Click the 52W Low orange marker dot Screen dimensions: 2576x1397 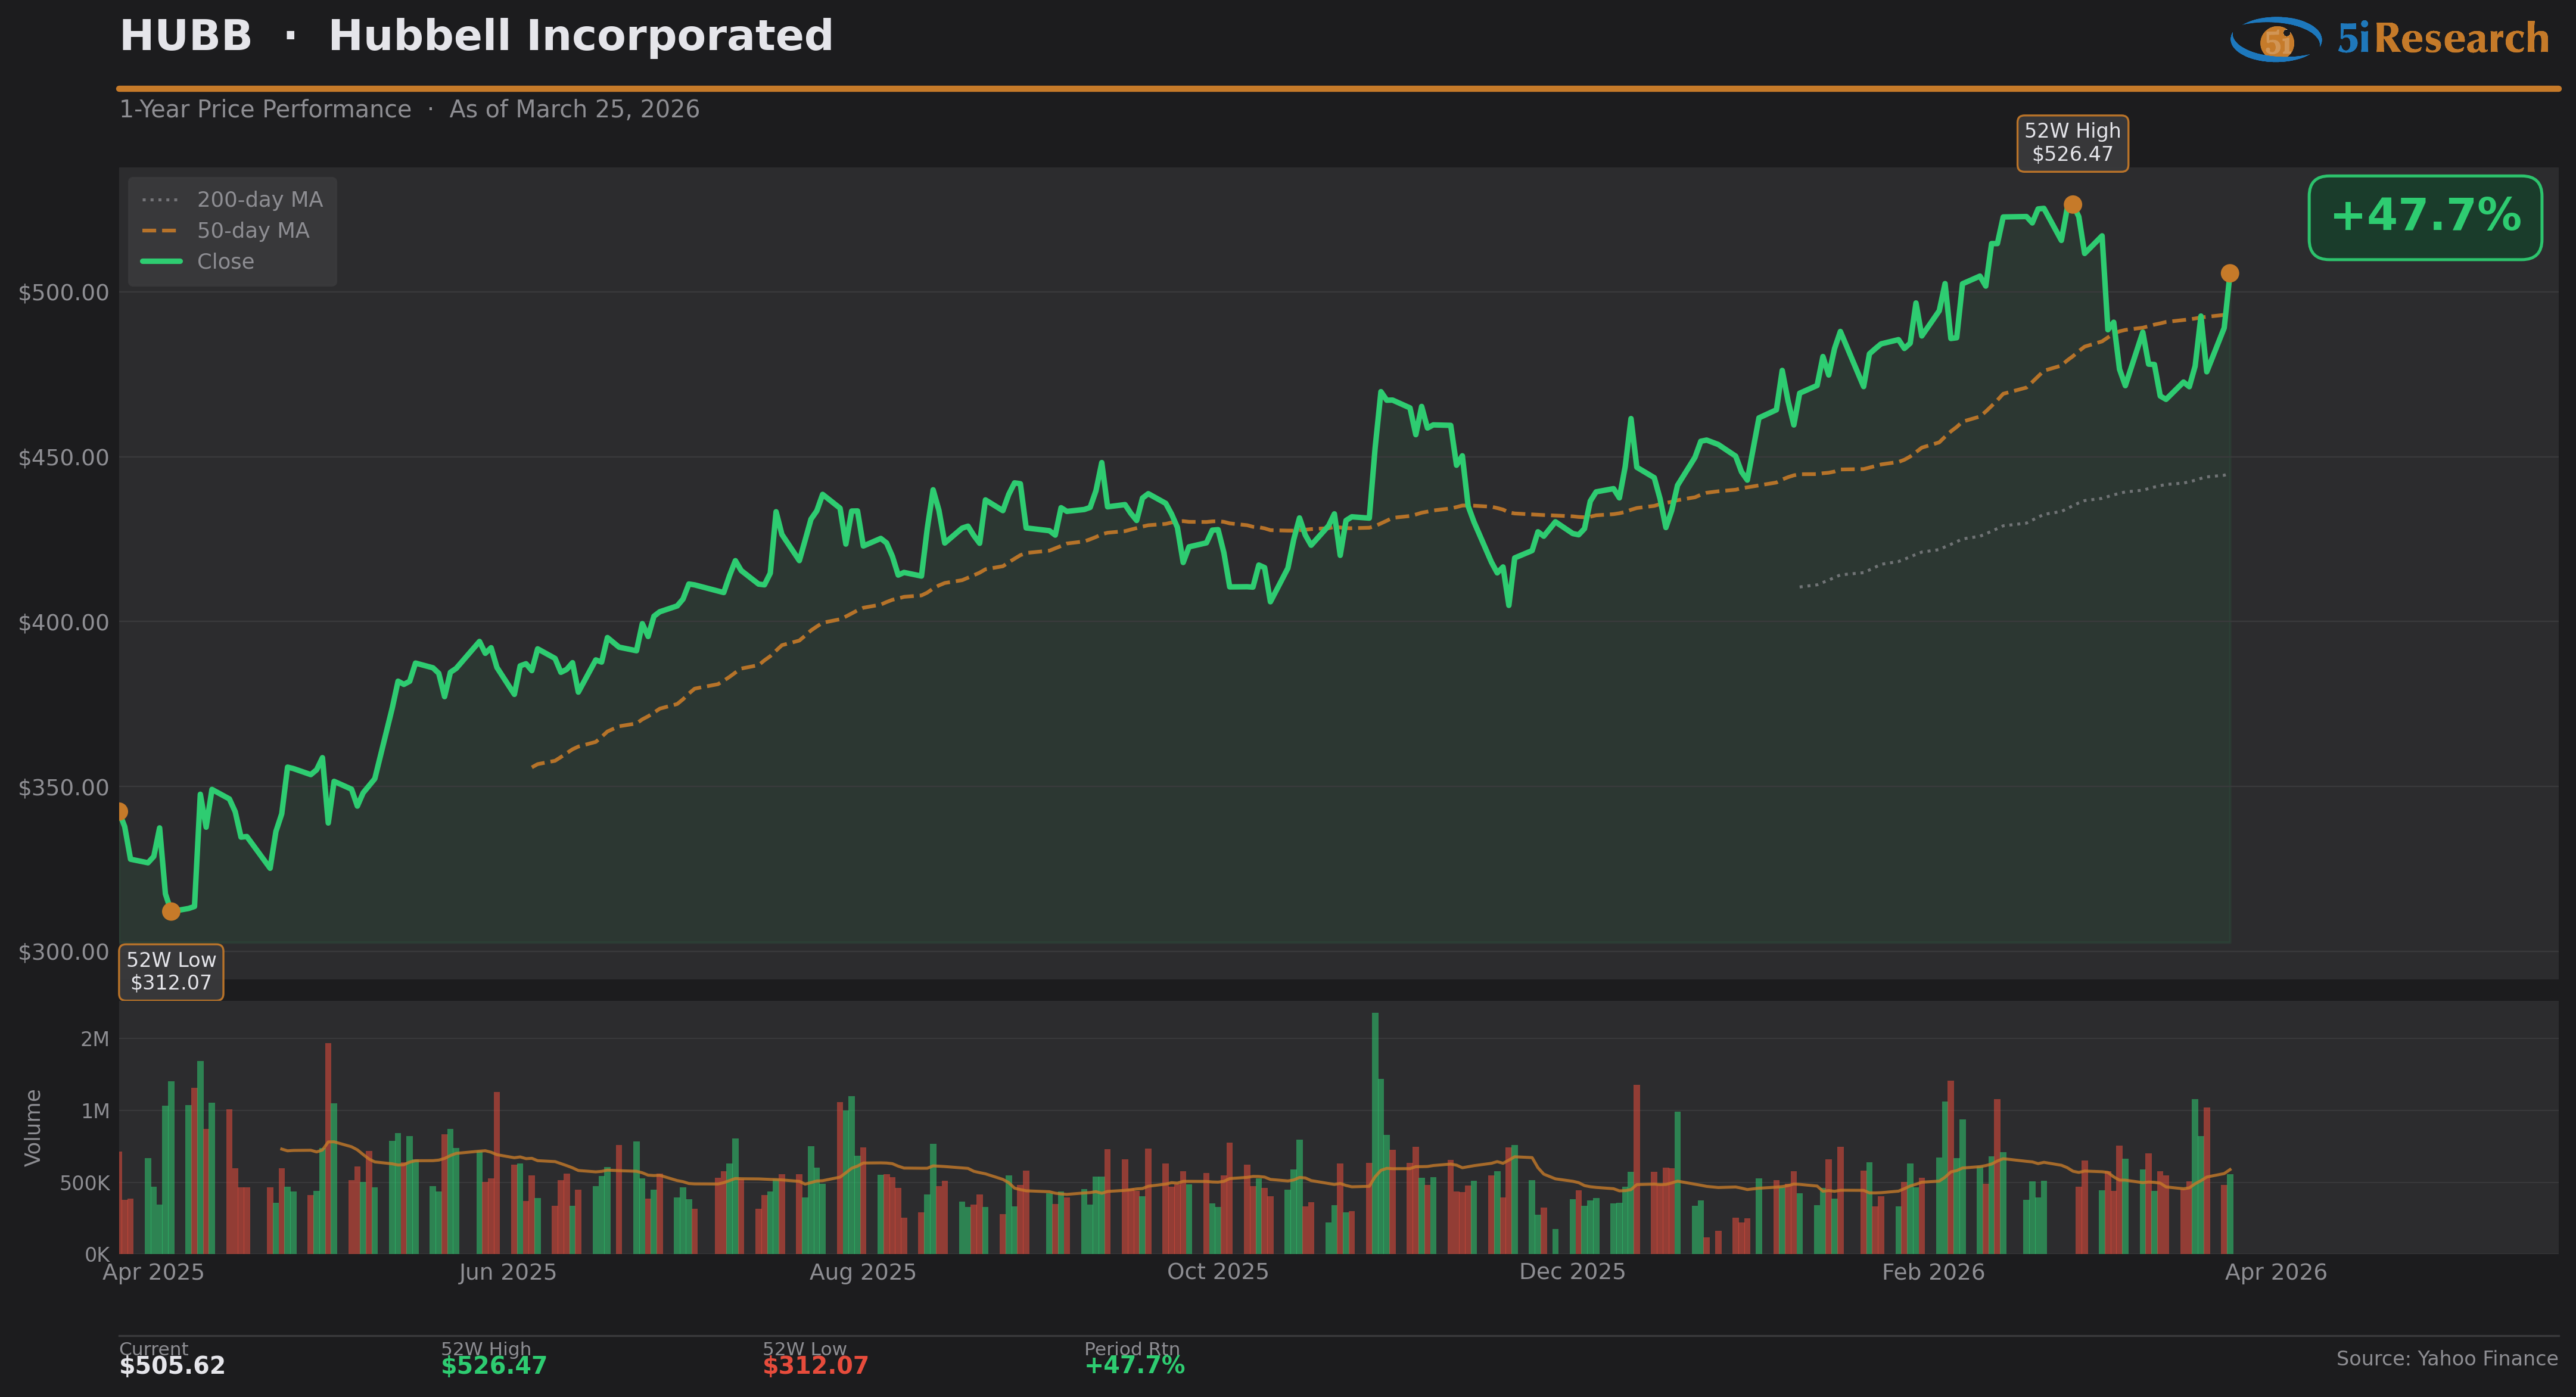pos(171,911)
